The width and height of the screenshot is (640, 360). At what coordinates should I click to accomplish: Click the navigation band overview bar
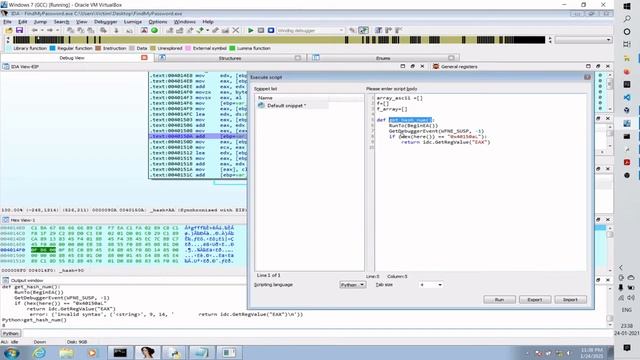tap(279, 40)
